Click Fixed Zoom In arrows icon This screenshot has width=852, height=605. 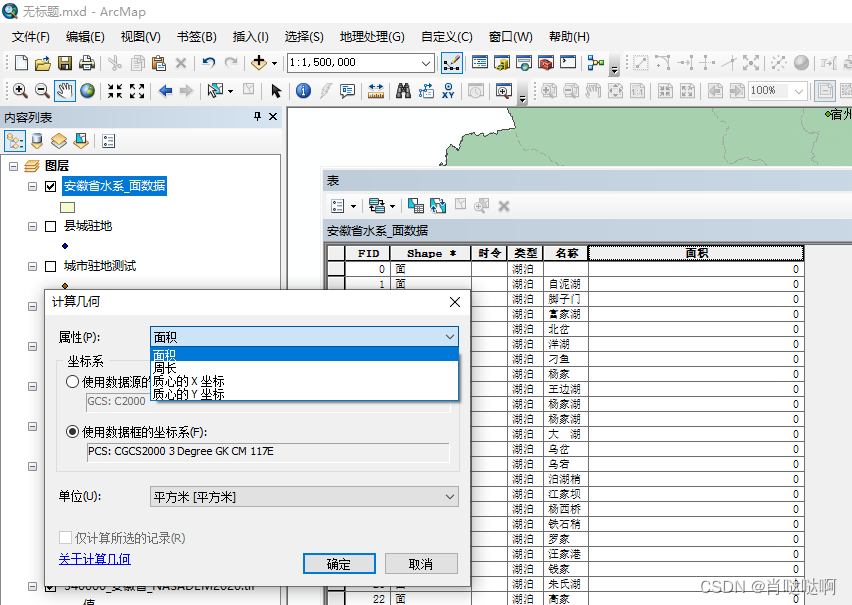(115, 91)
